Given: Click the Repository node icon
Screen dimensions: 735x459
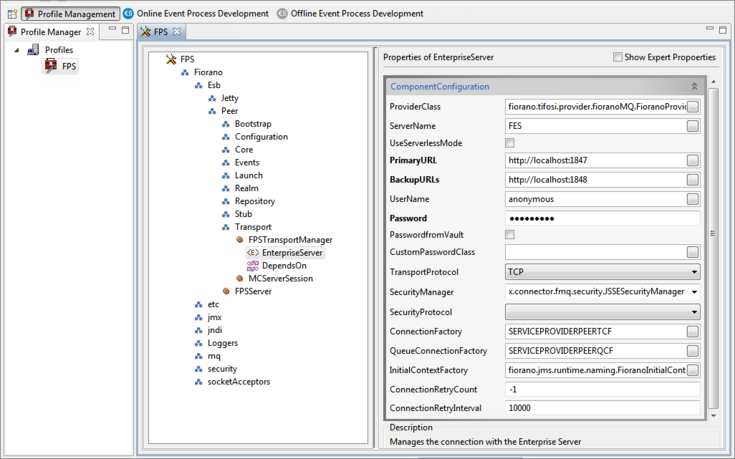Looking at the screenshot, I should click(x=226, y=202).
